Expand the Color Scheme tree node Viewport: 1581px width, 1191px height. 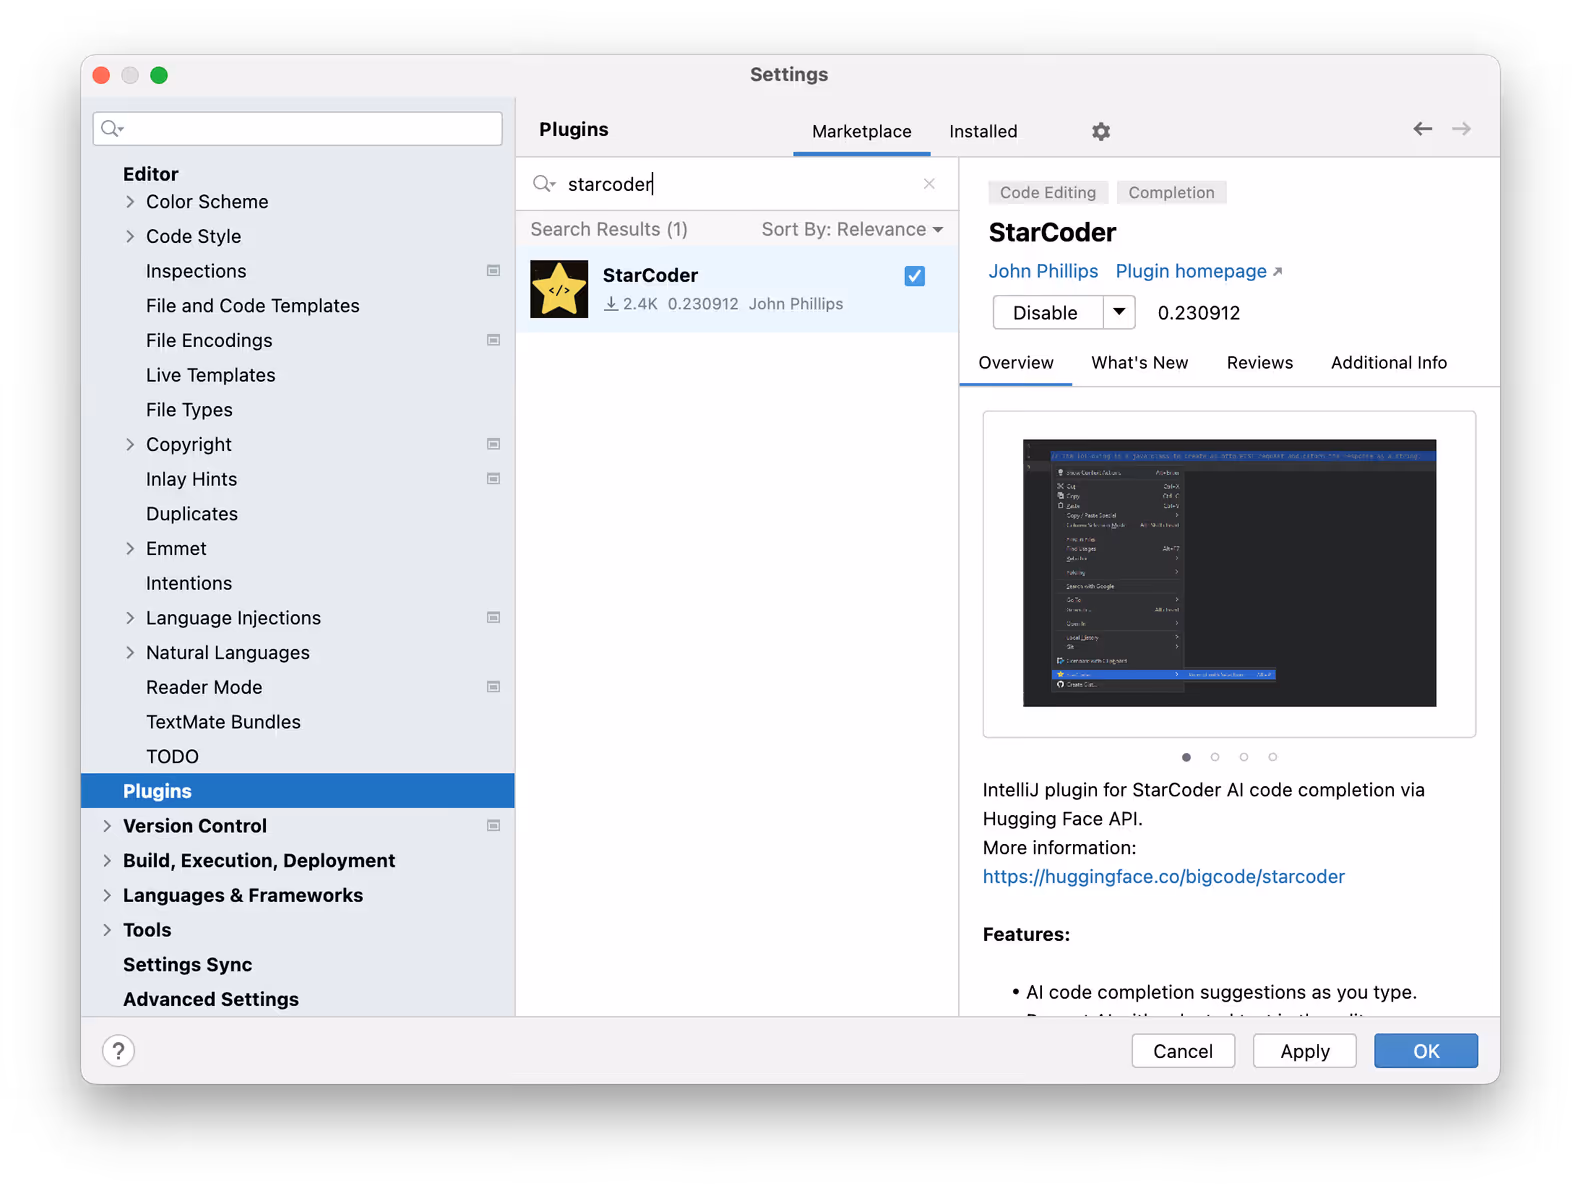pyautogui.click(x=130, y=202)
